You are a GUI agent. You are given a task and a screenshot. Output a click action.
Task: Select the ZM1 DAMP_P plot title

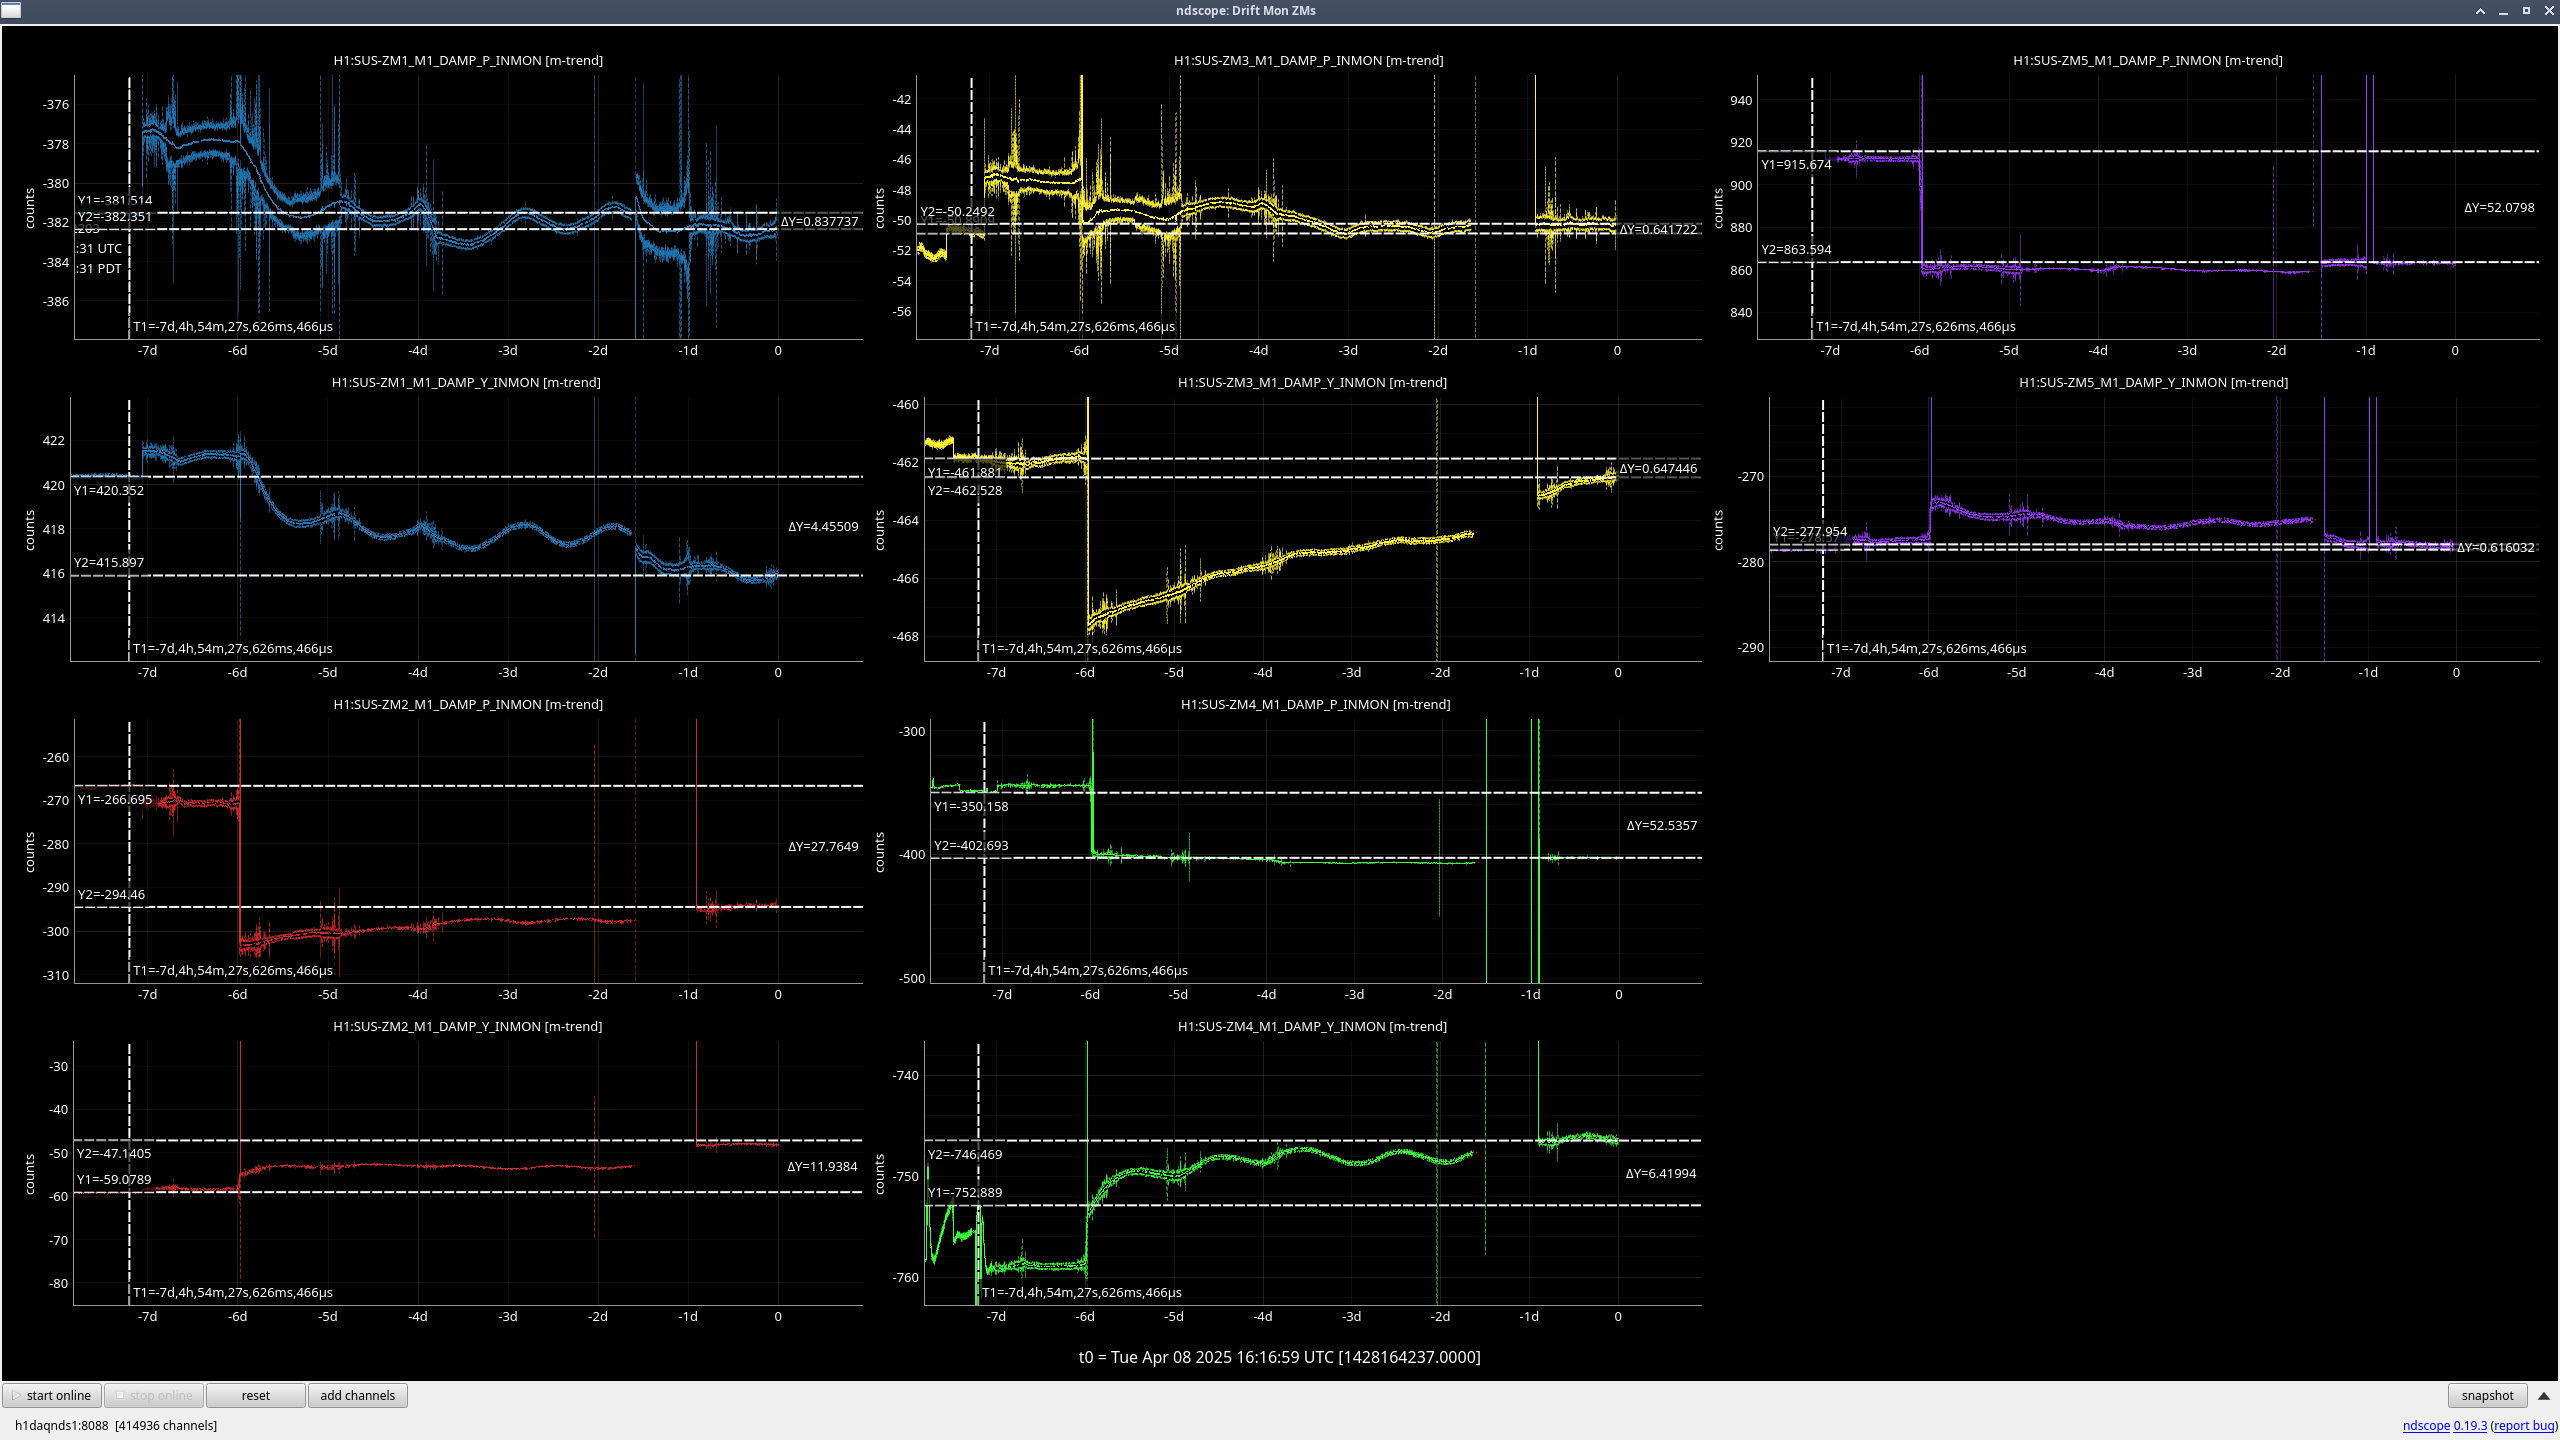coord(468,60)
